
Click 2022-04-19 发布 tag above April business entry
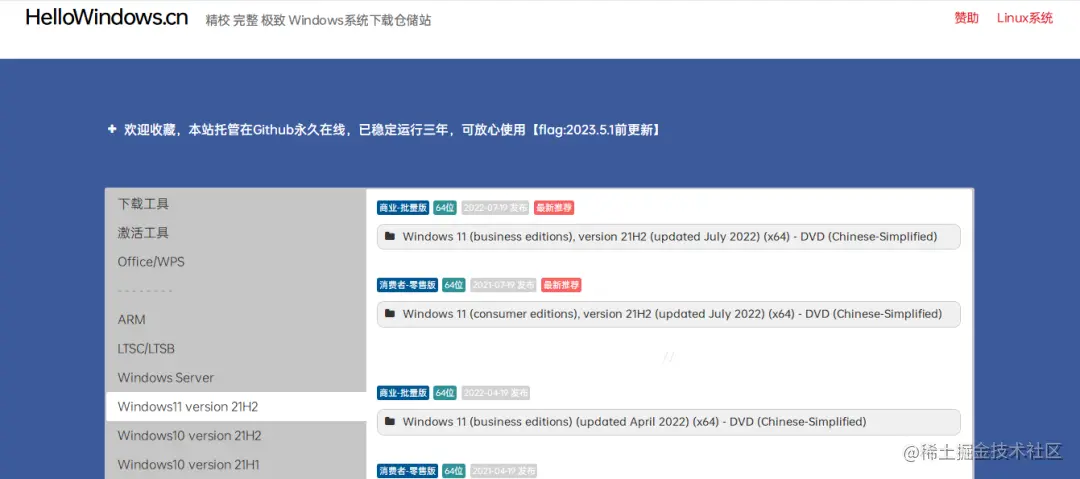[x=495, y=393]
